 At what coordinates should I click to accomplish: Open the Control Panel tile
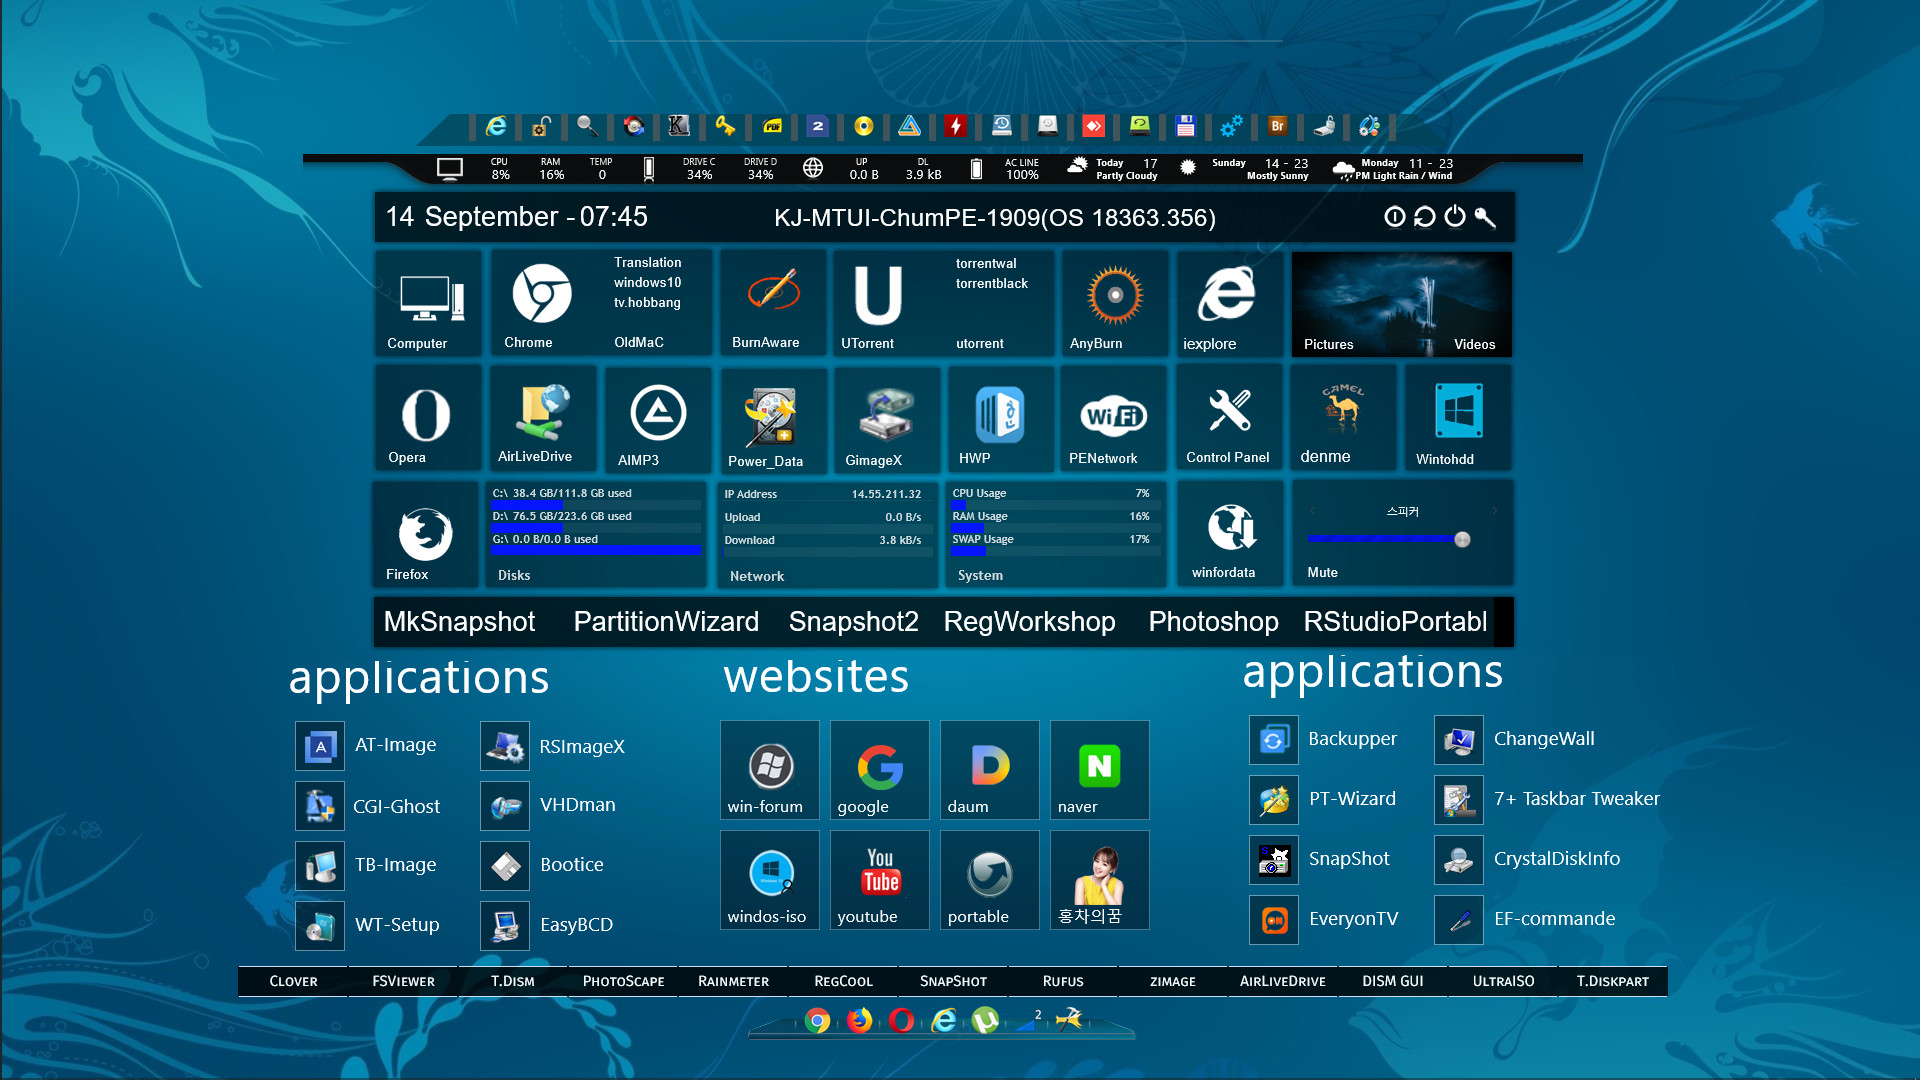tap(1229, 418)
